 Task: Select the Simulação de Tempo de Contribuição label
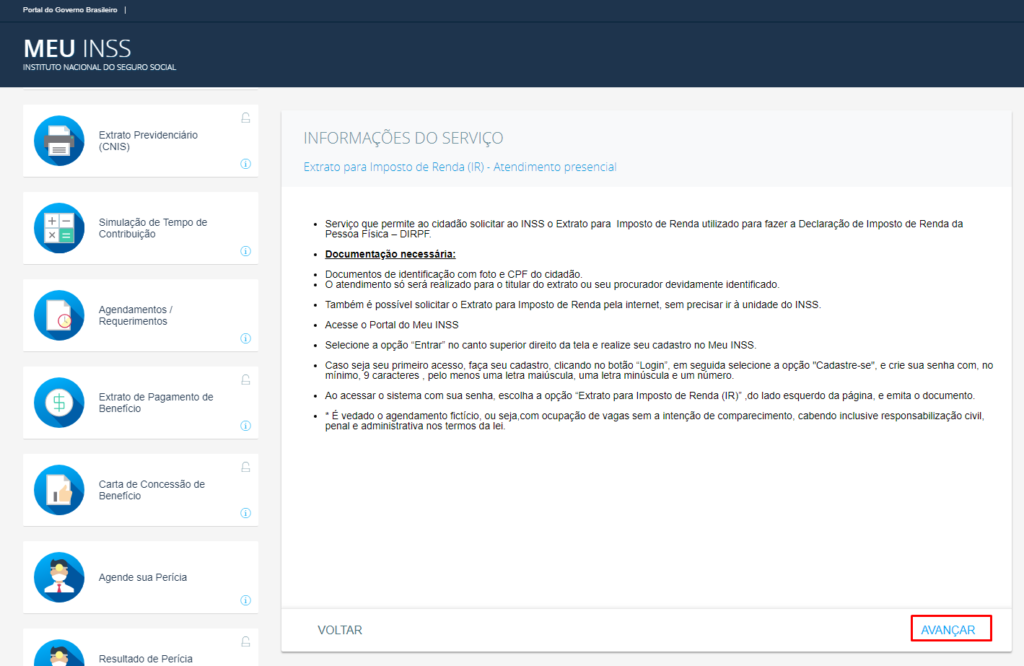tap(153, 228)
